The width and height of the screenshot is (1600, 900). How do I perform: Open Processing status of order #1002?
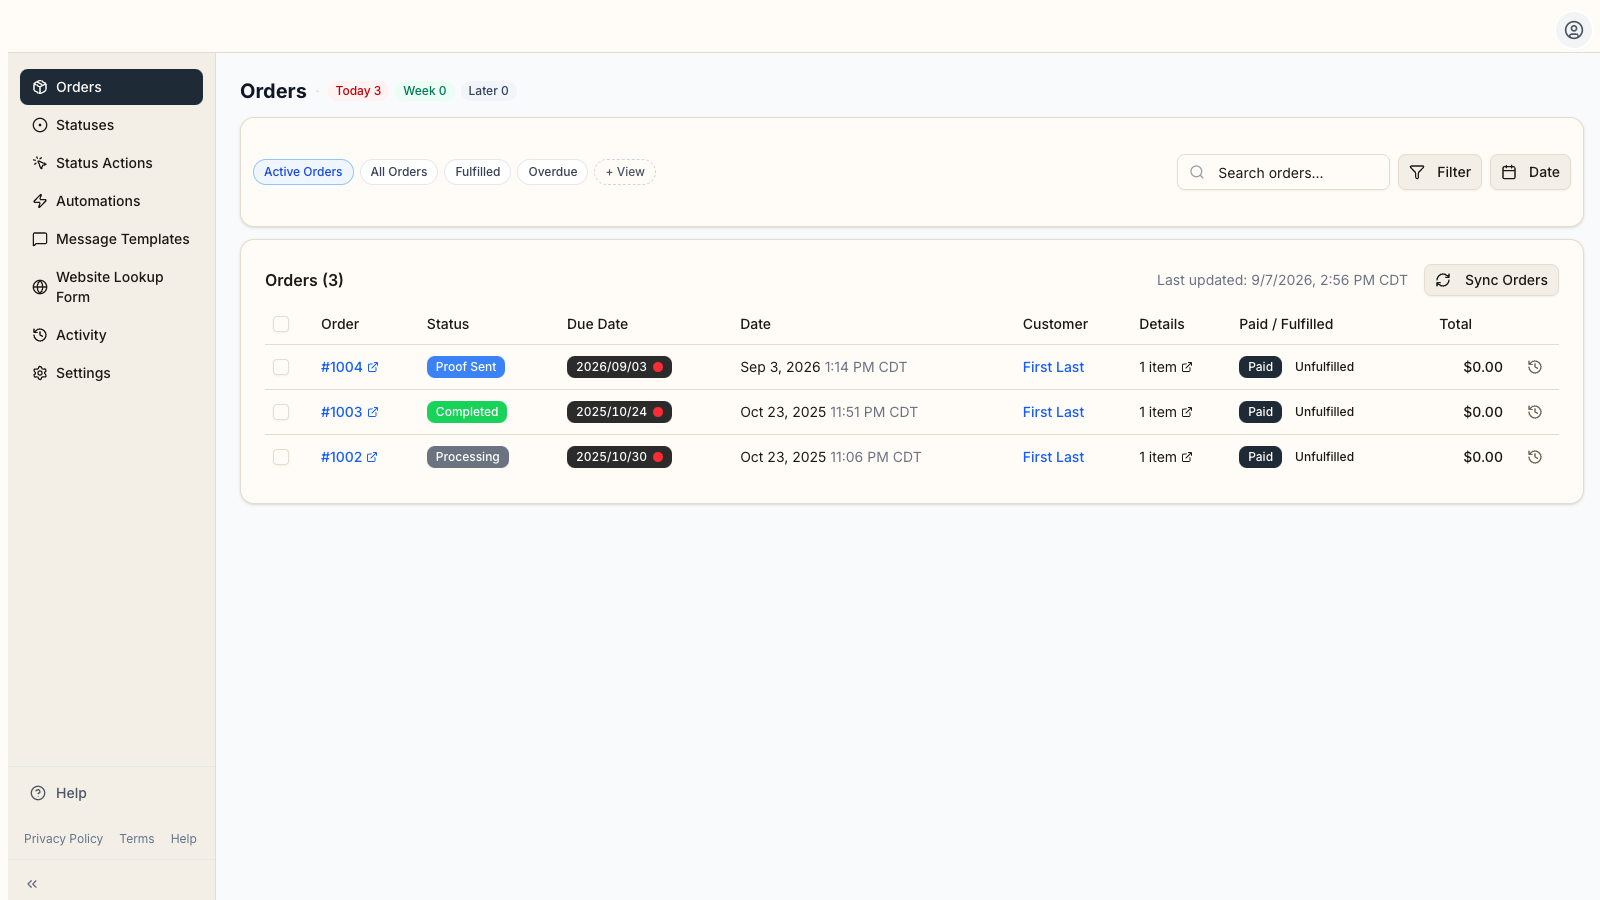click(468, 457)
